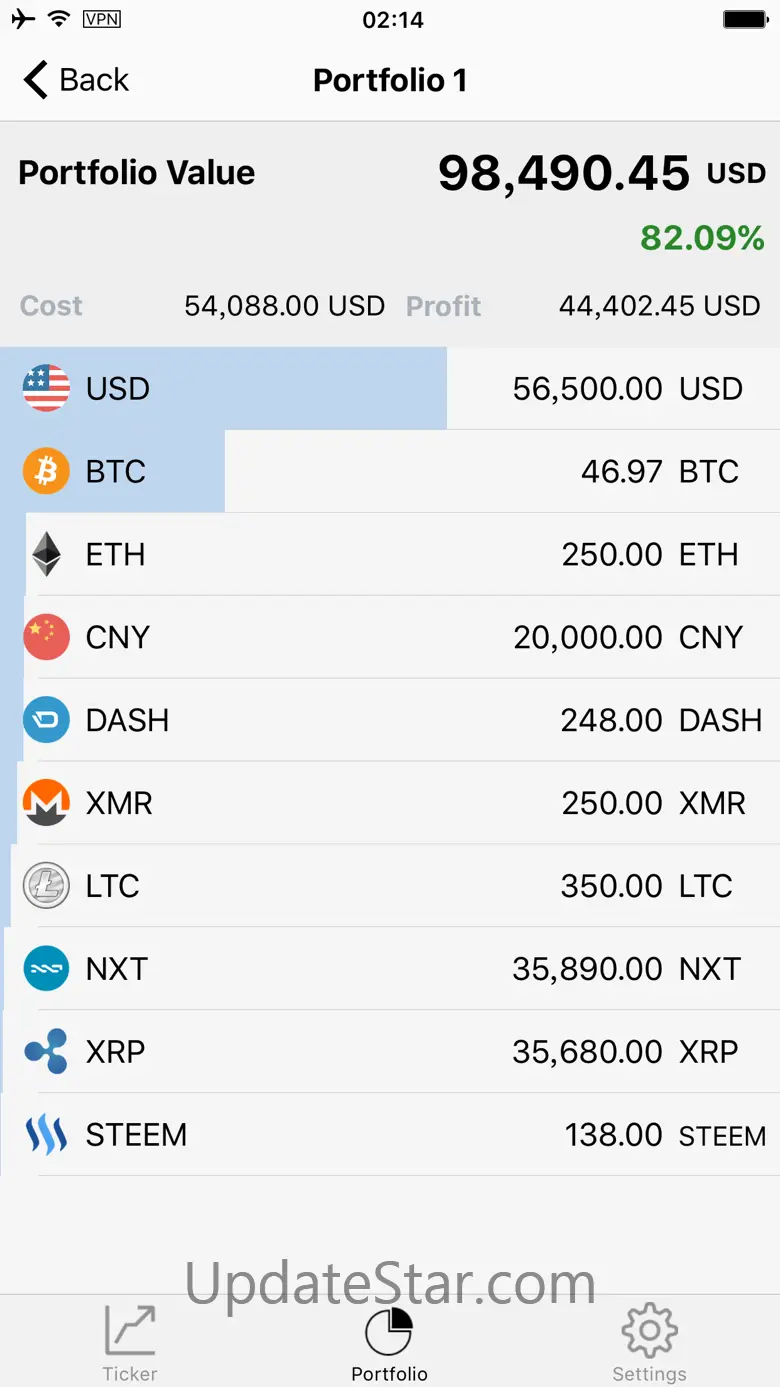Tap the Steem logo icon
780x1387 pixels.
(46, 1135)
